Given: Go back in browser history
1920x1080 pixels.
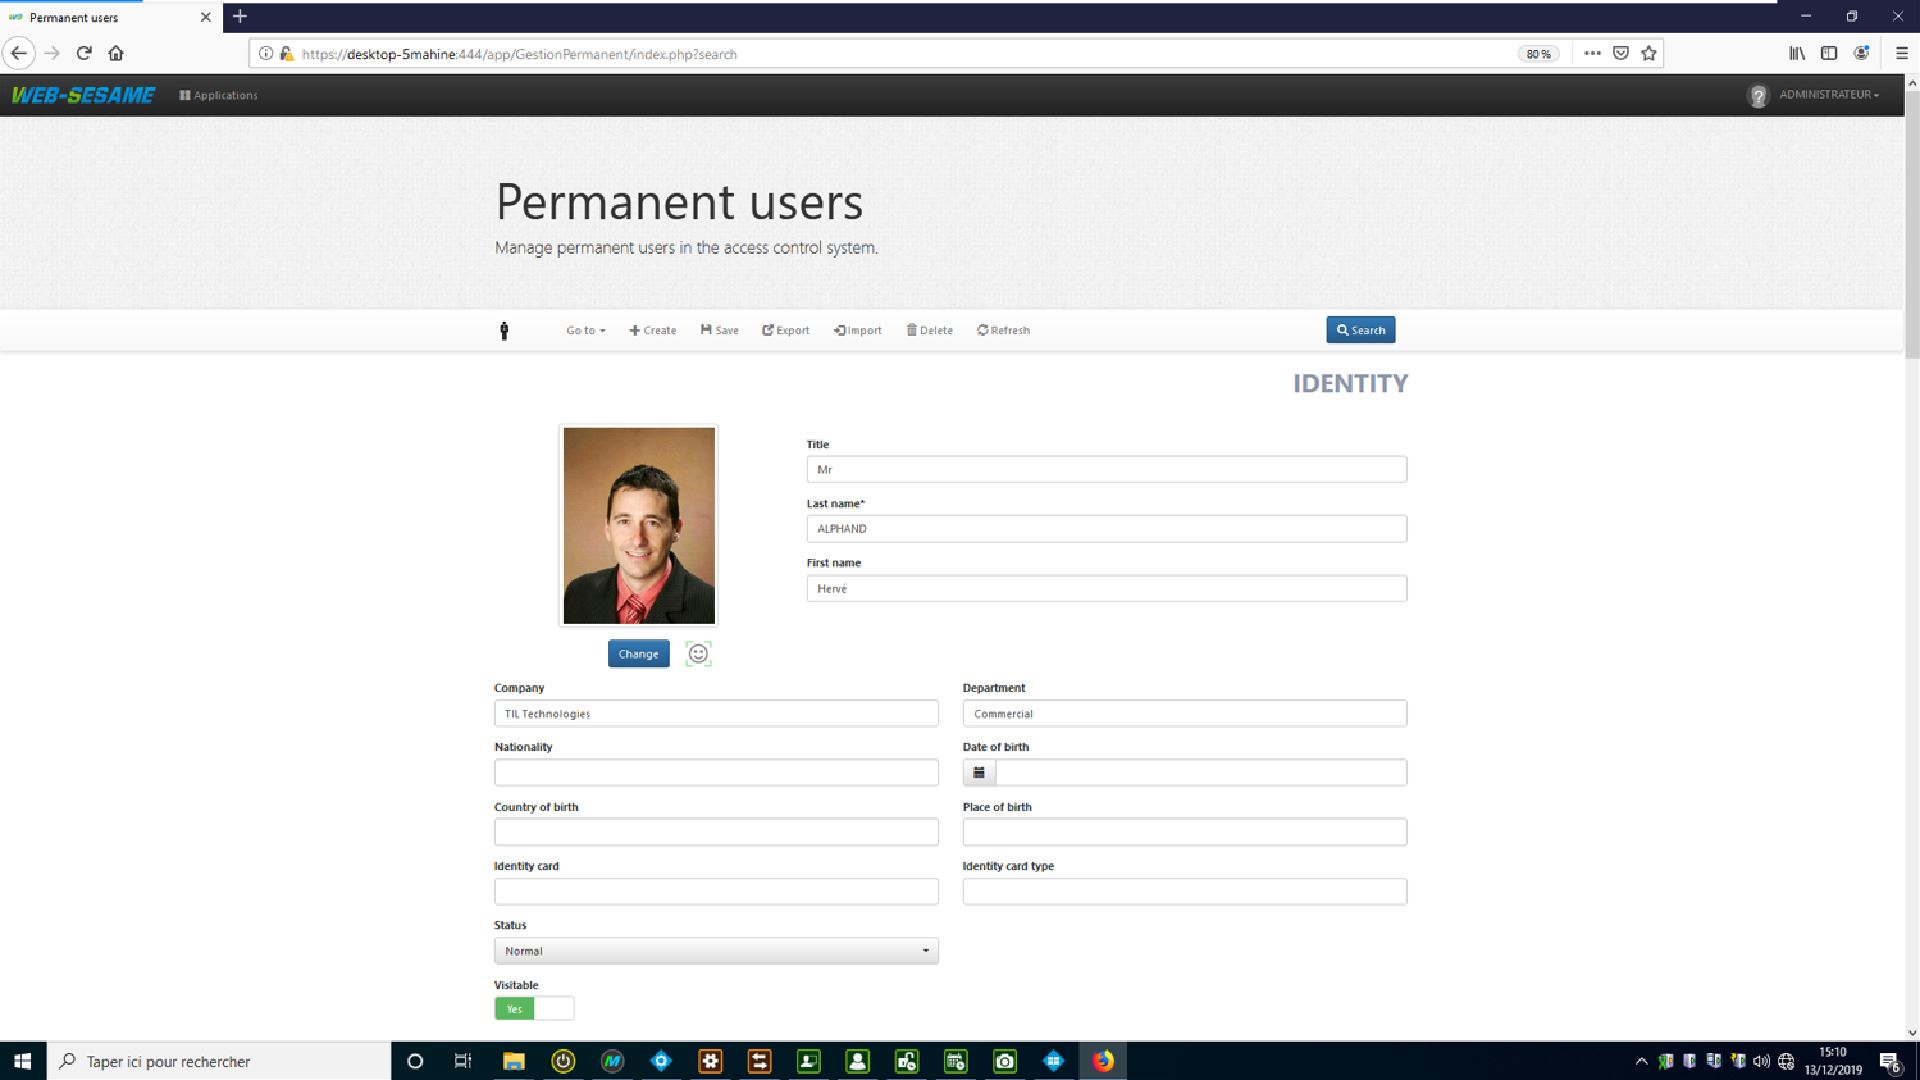Looking at the screenshot, I should coord(19,53).
